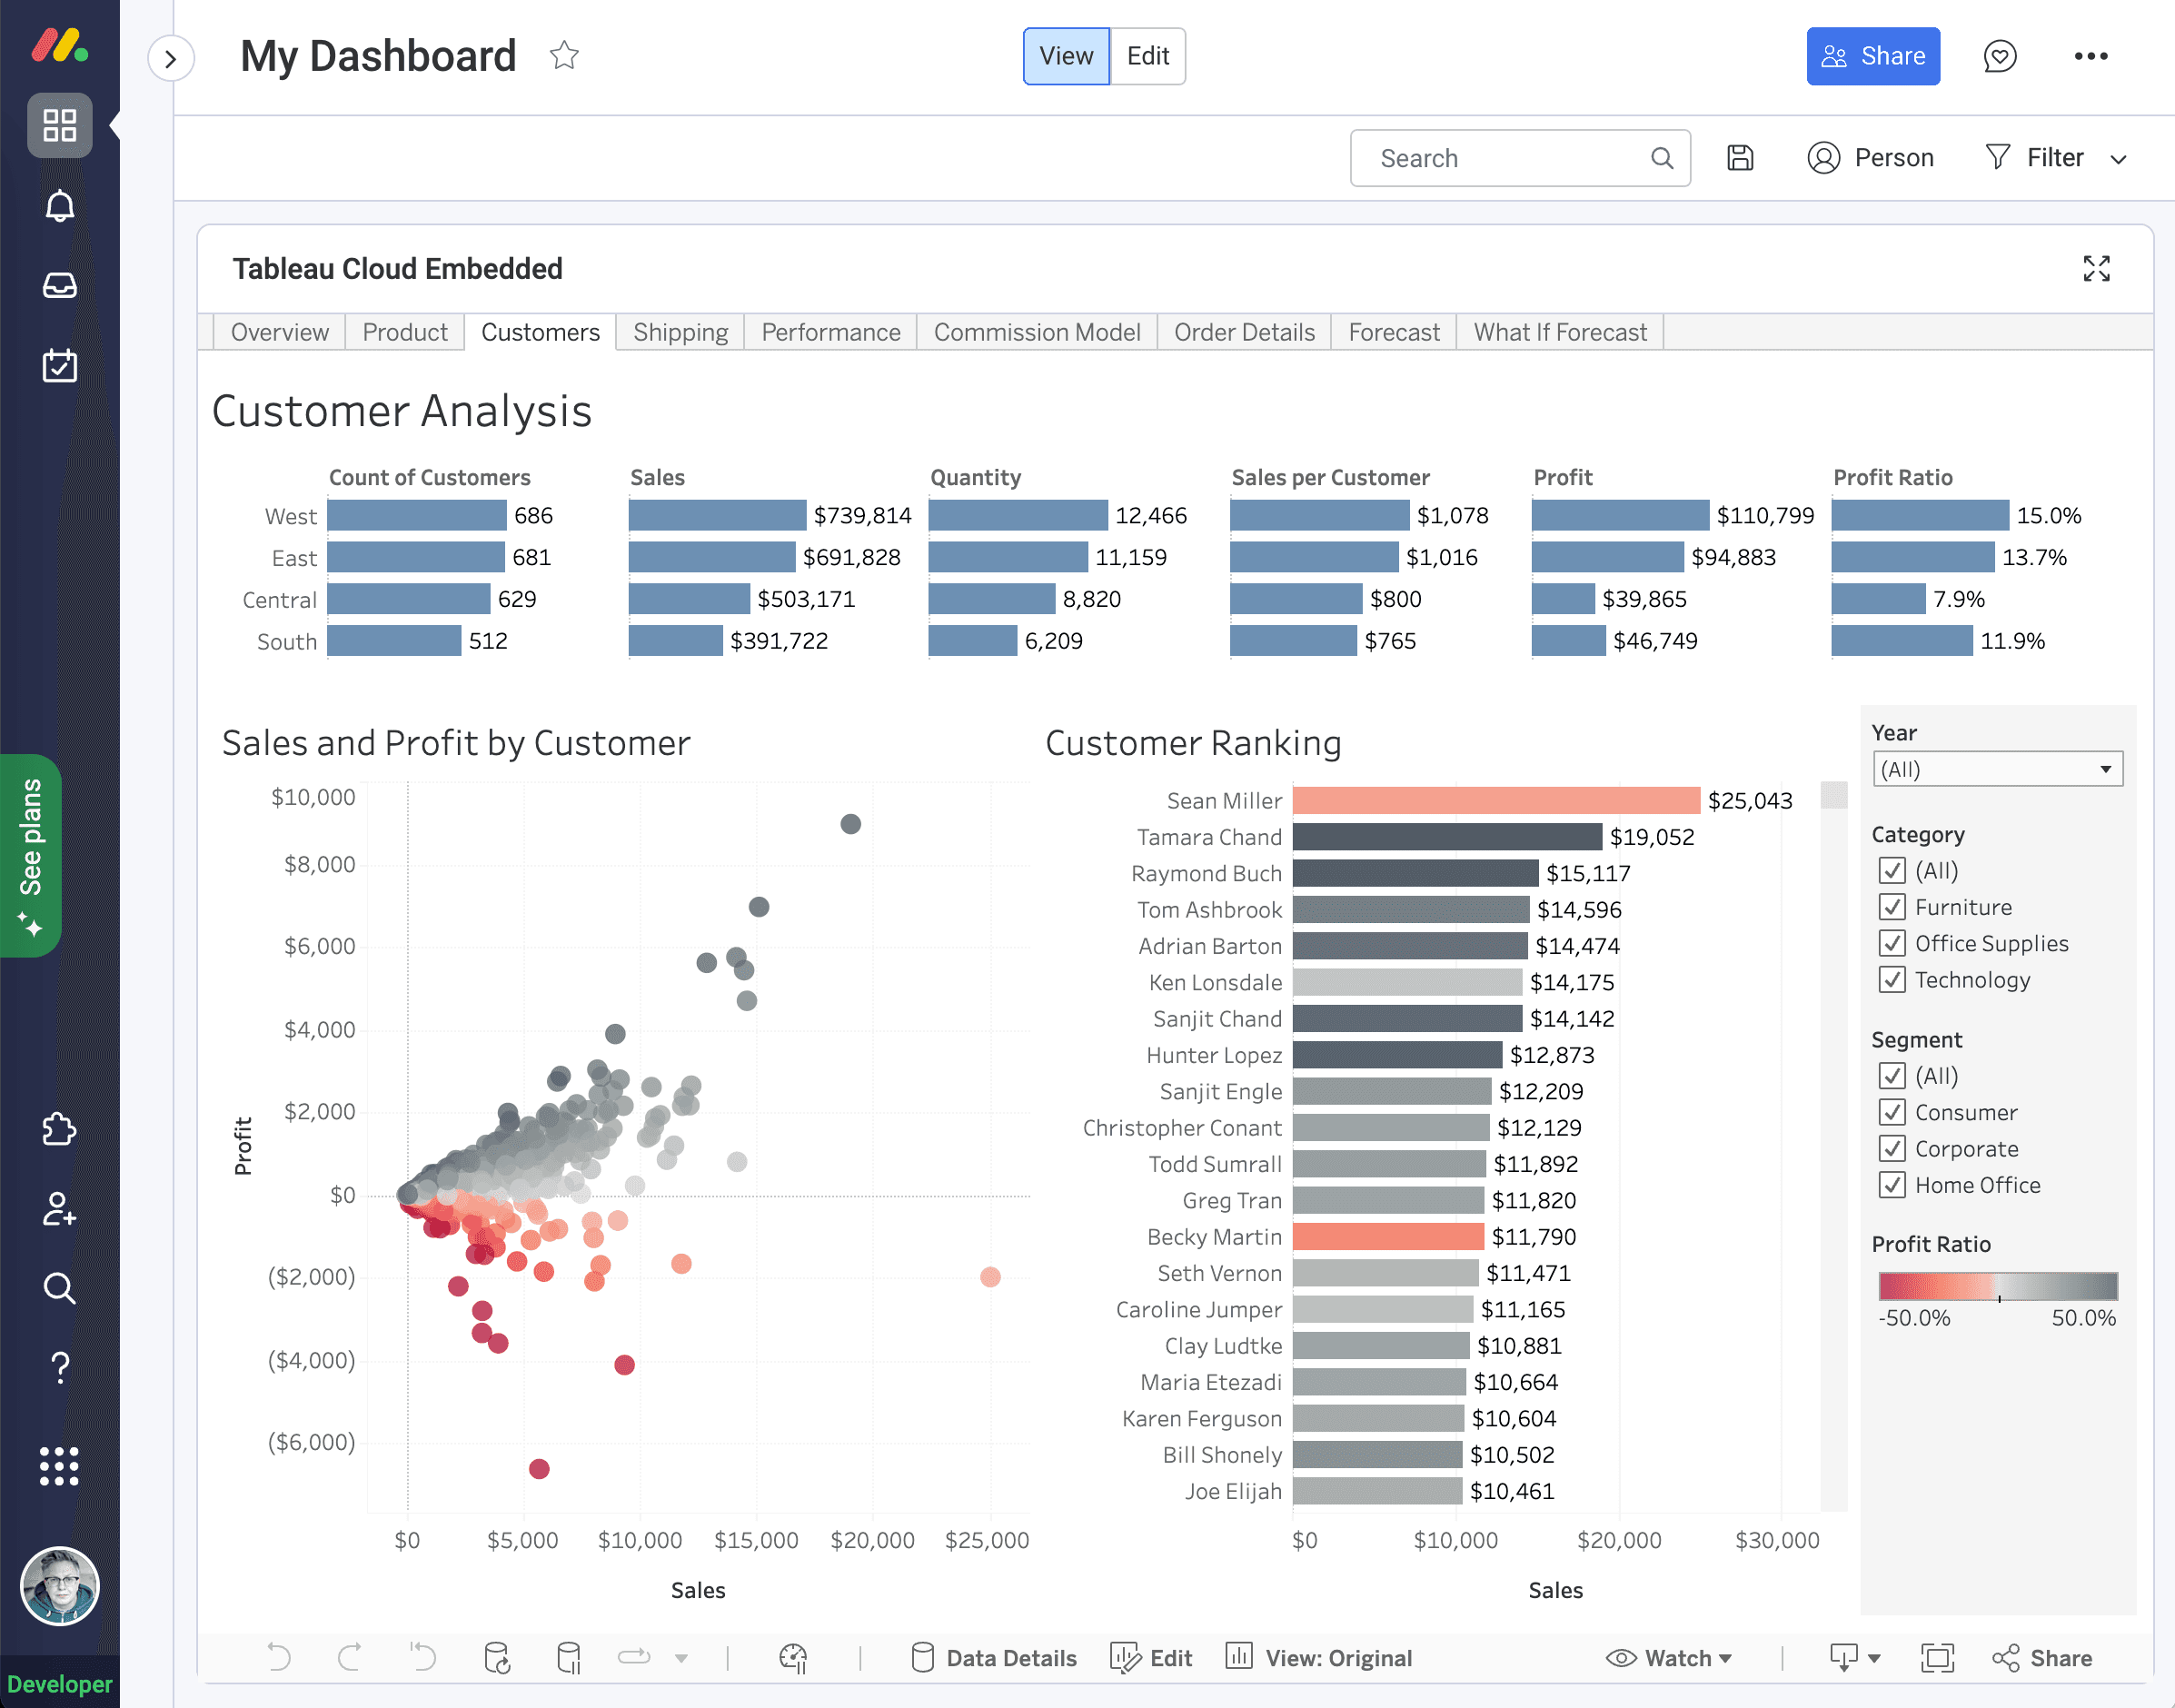The image size is (2175, 1708).
Task: Uncheck the Furniture category checkbox
Action: 1891,907
